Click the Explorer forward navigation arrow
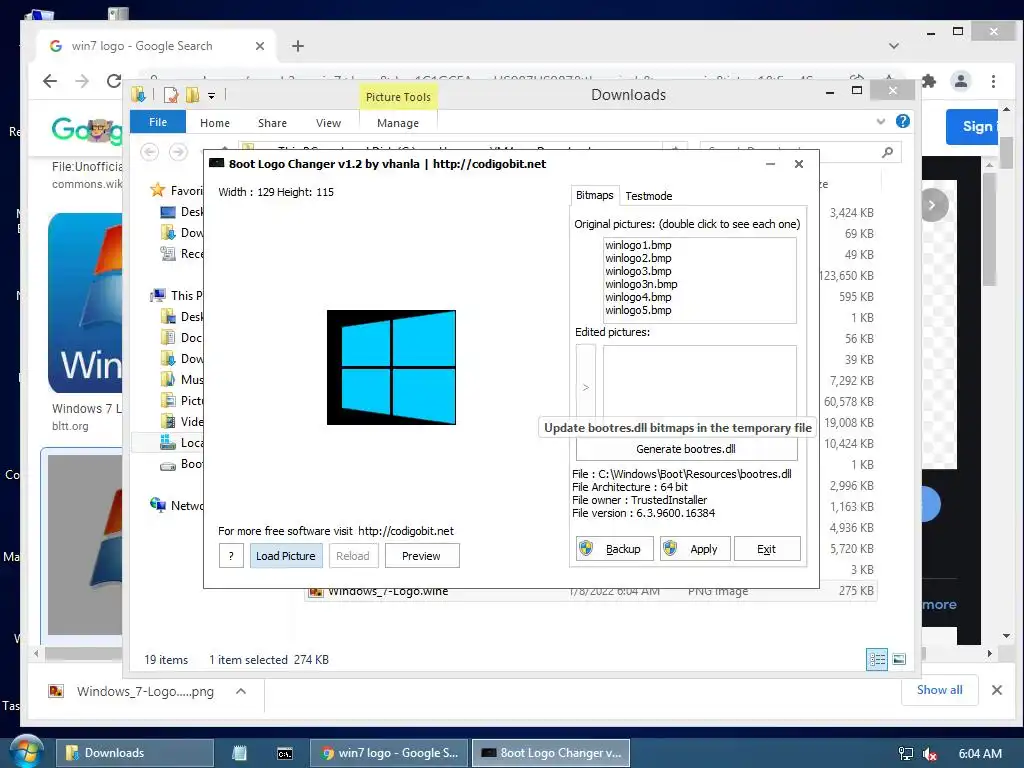1024x768 pixels. pyautogui.click(x=178, y=152)
